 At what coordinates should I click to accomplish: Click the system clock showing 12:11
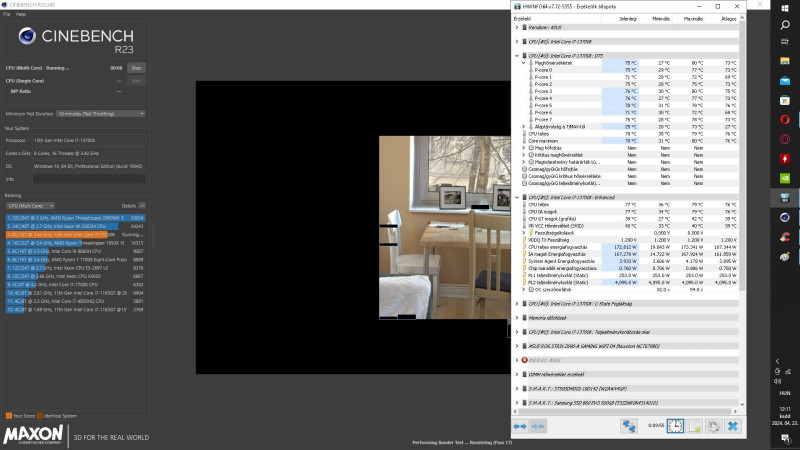[785, 409]
